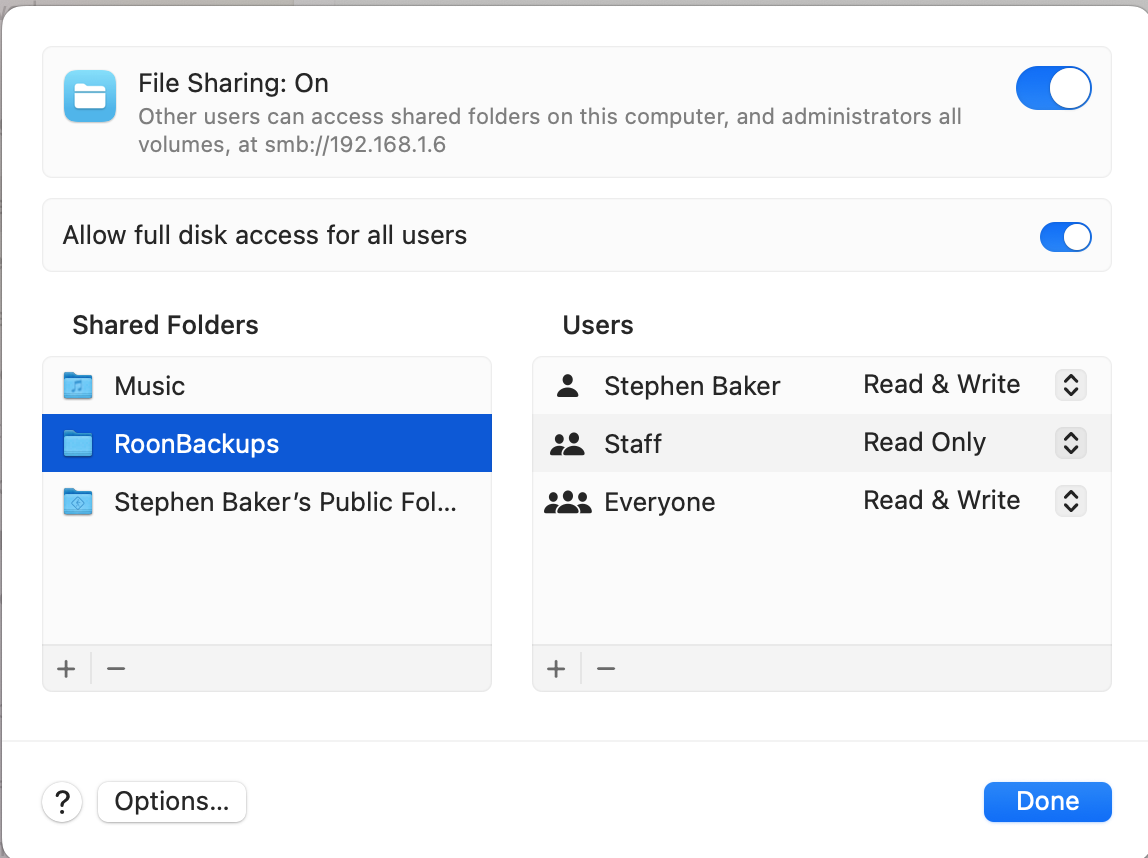Disable full disk access for all users

pyautogui.click(x=1065, y=236)
